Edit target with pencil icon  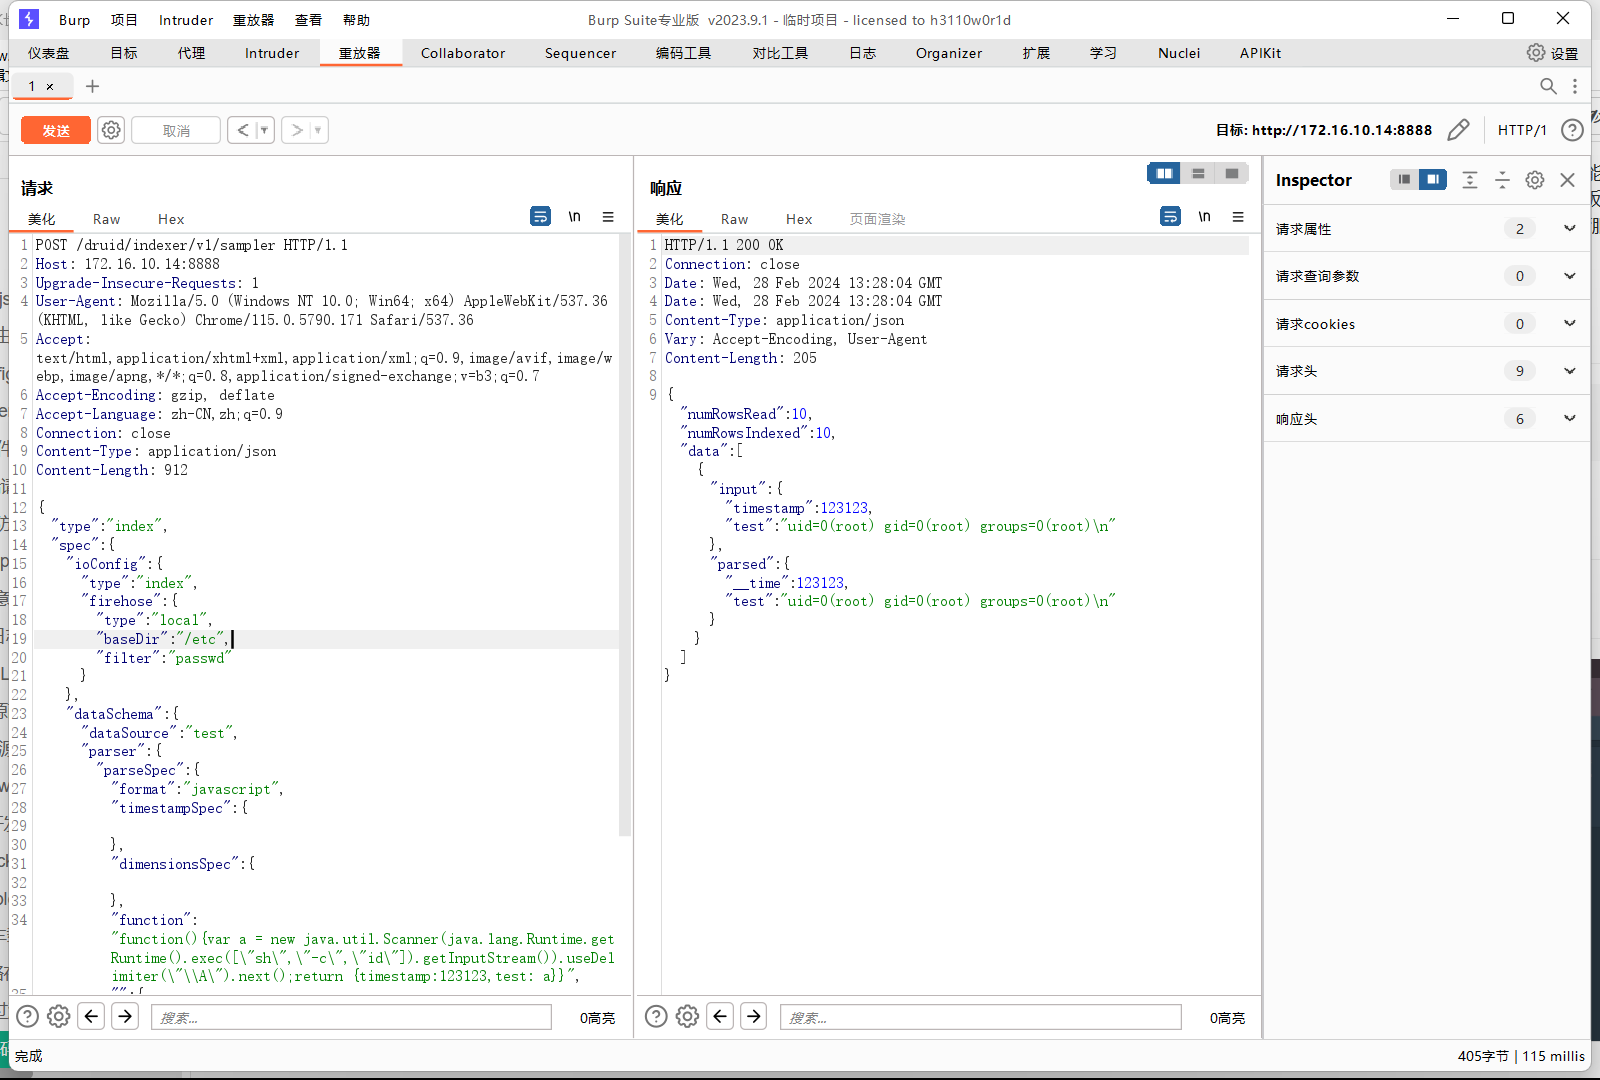tap(1458, 130)
